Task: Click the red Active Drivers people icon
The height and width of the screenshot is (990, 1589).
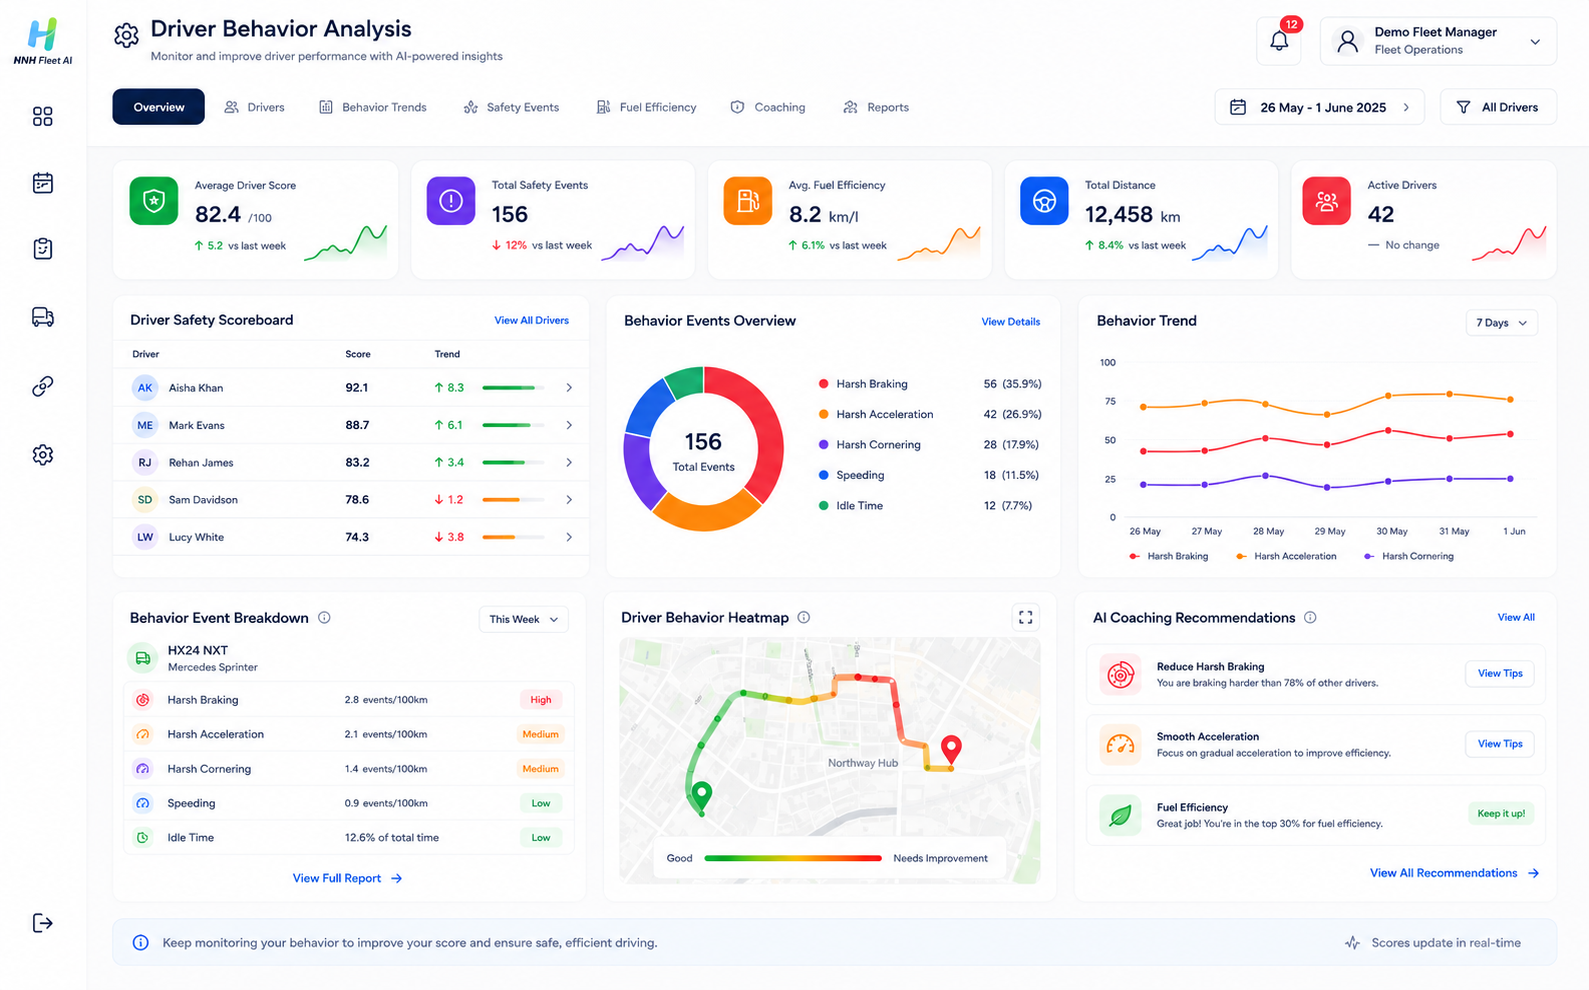Action: (1327, 201)
